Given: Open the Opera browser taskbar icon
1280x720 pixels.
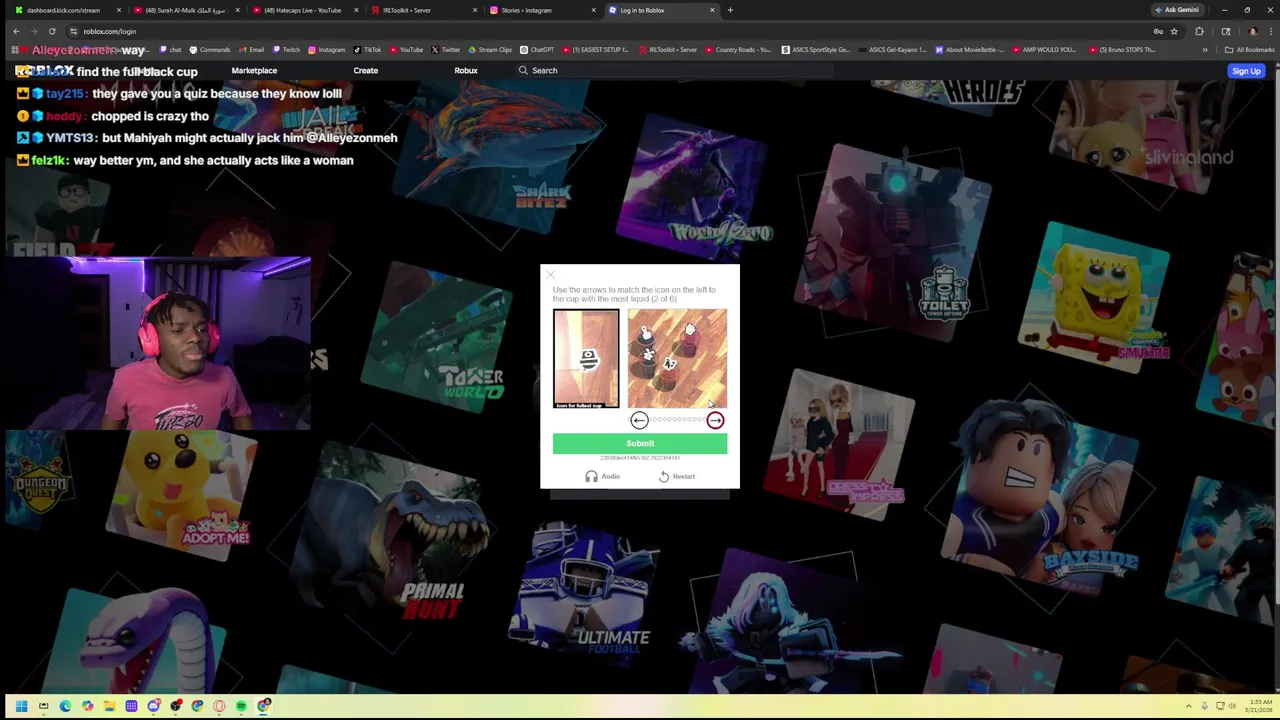Looking at the screenshot, I should (x=219, y=706).
